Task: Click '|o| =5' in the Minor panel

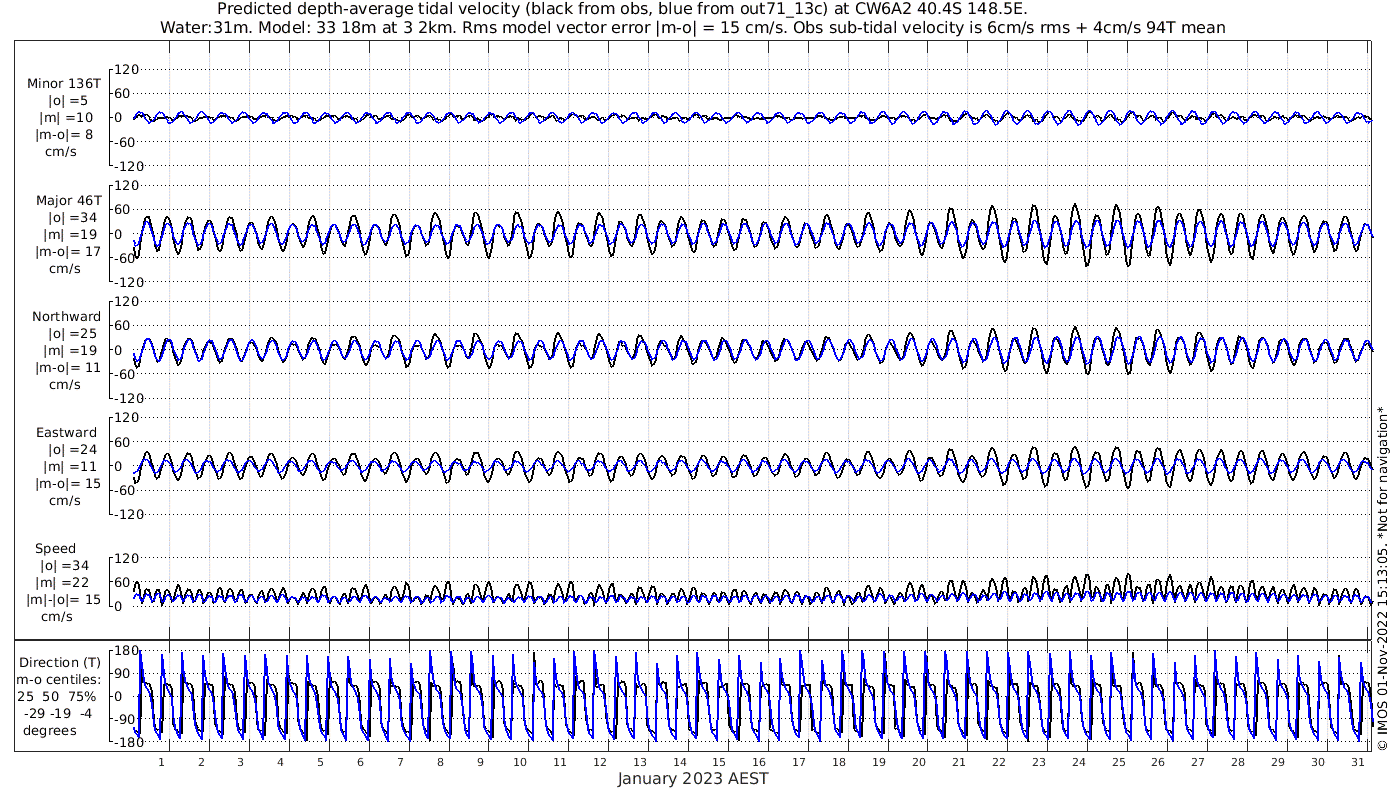Action: point(67,101)
